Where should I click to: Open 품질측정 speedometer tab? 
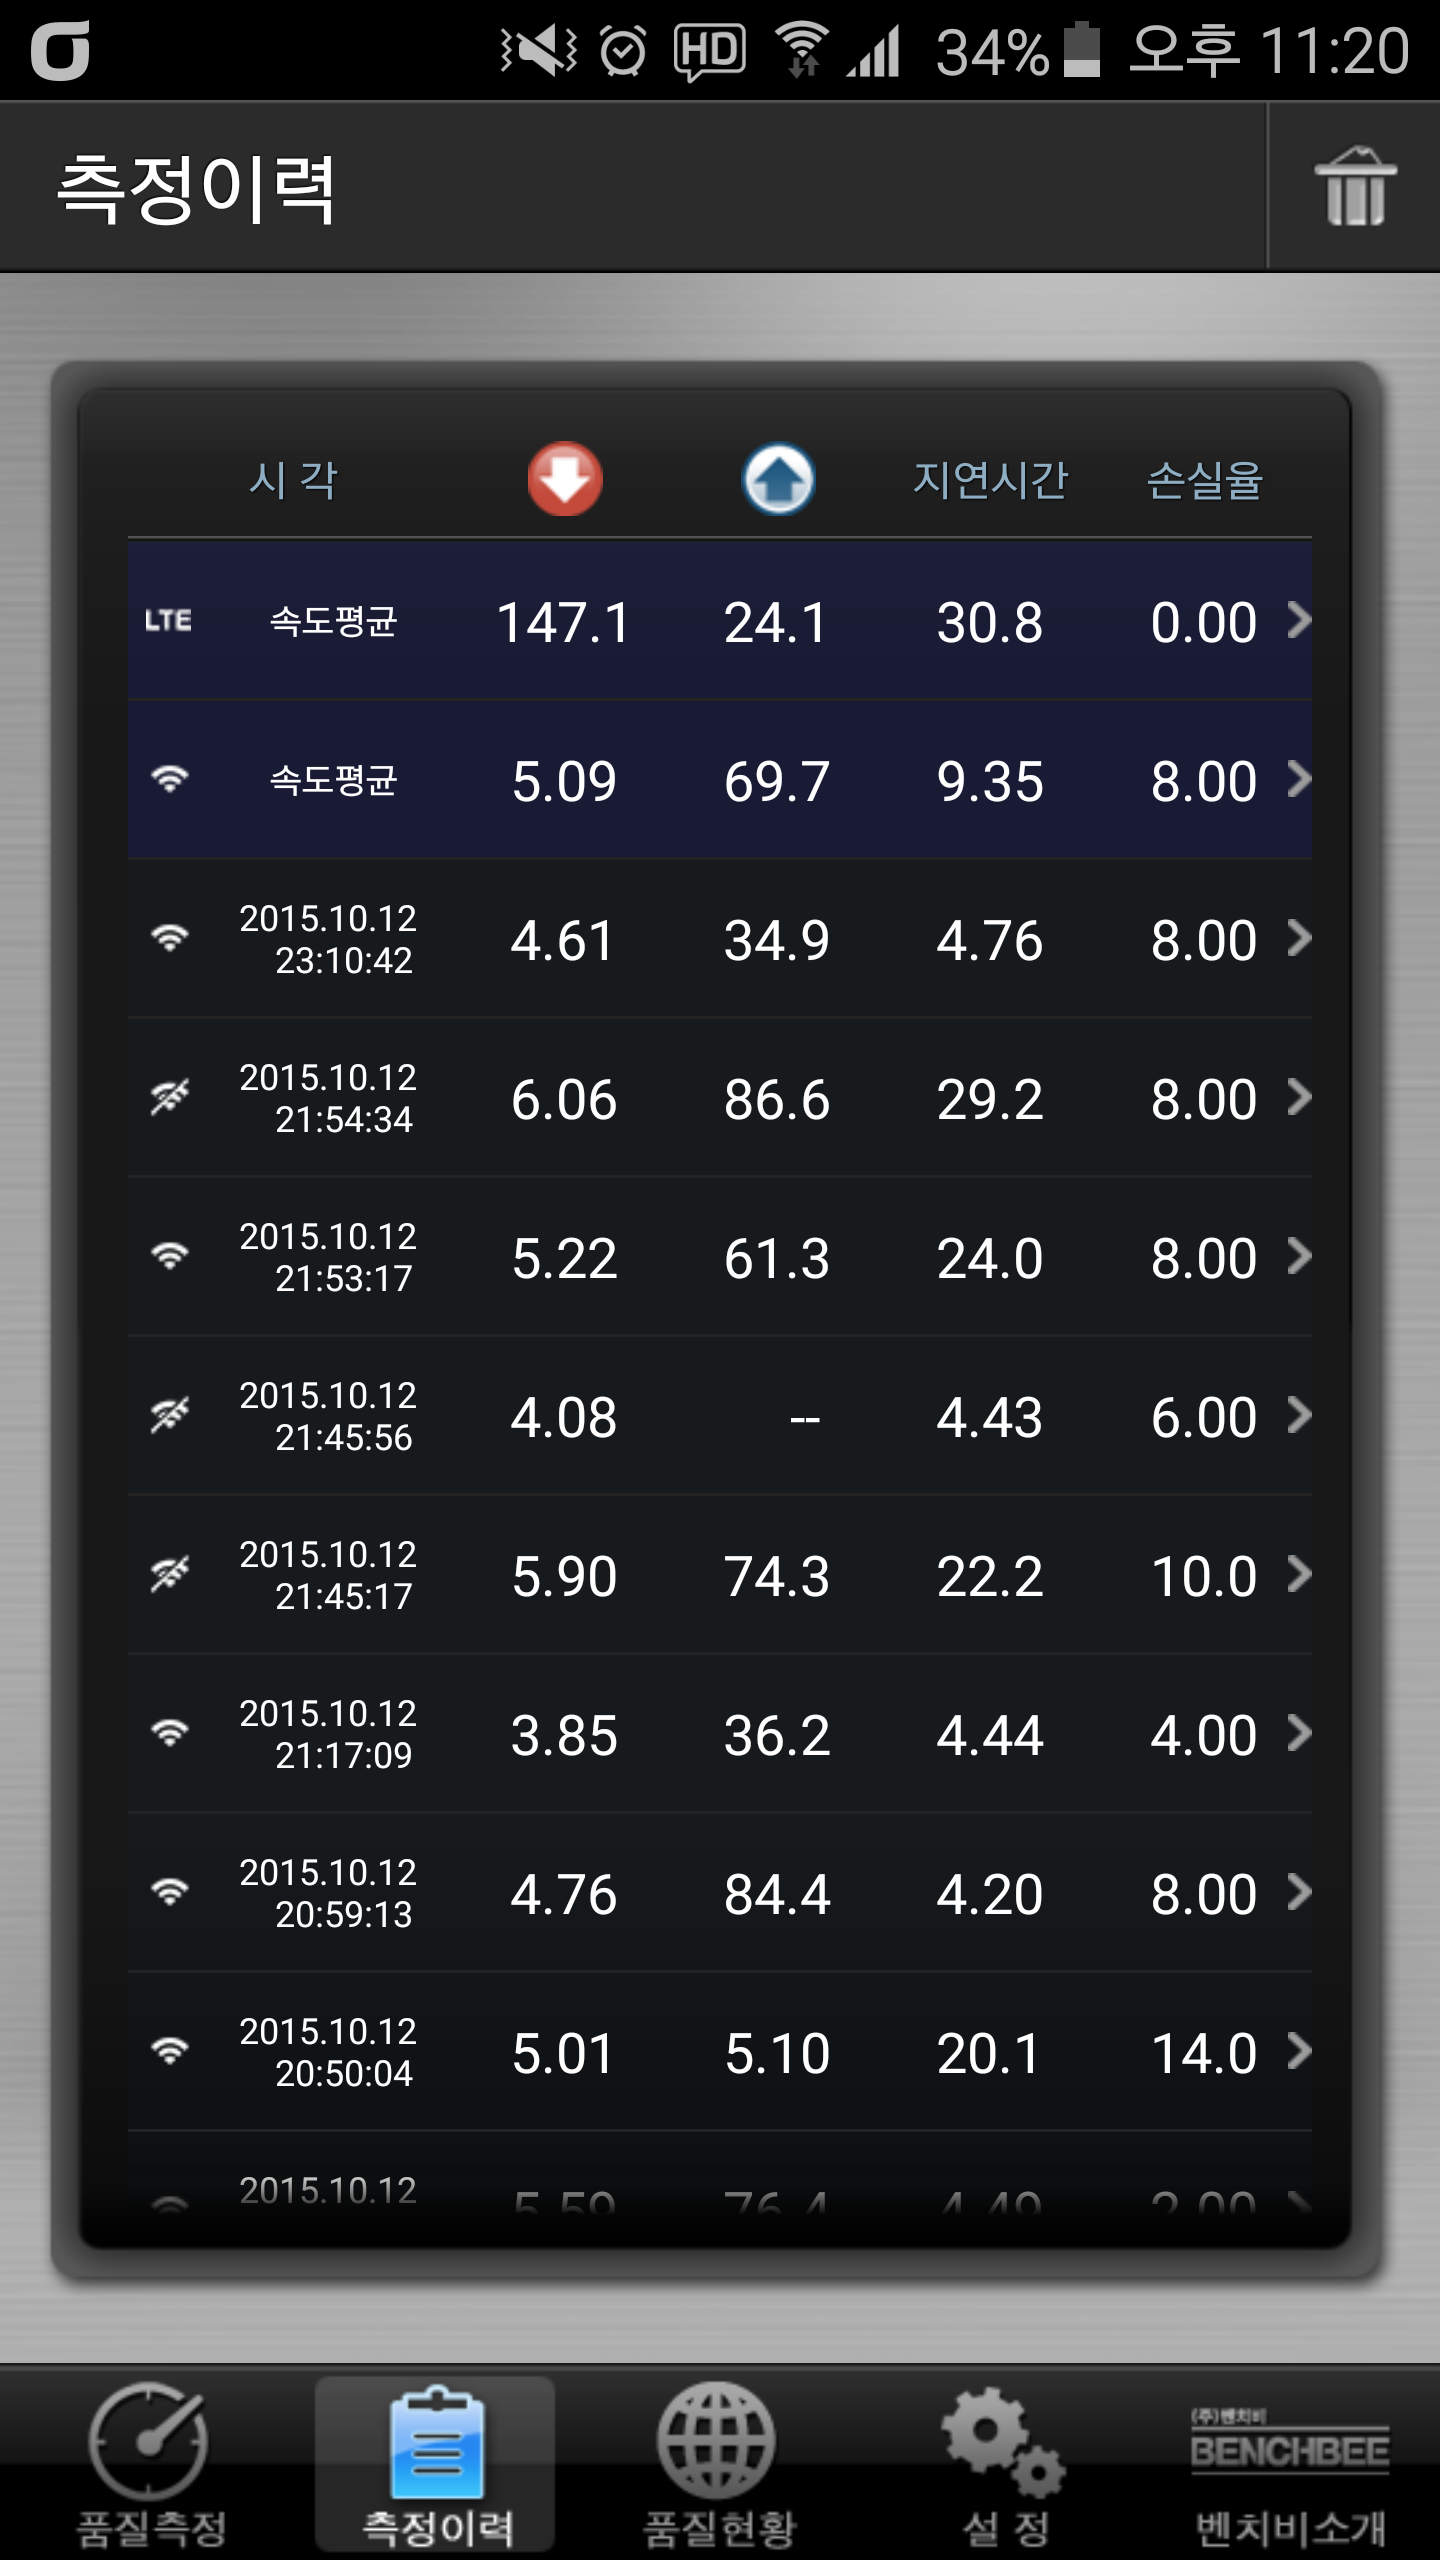[x=150, y=2463]
